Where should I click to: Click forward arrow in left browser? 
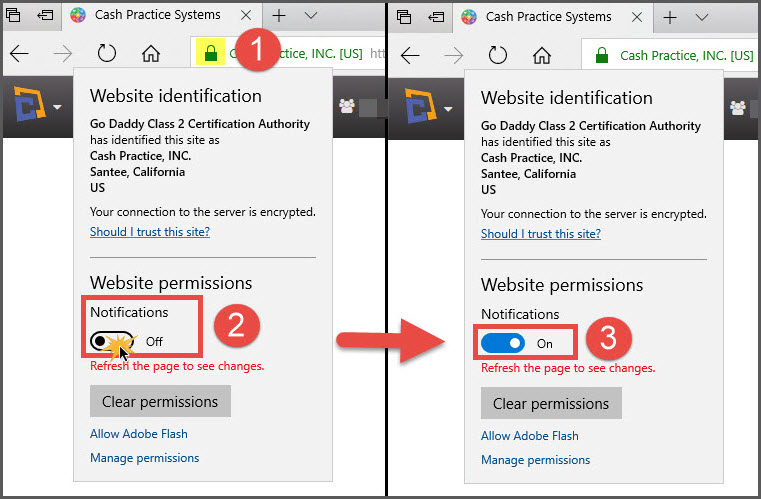click(x=63, y=53)
